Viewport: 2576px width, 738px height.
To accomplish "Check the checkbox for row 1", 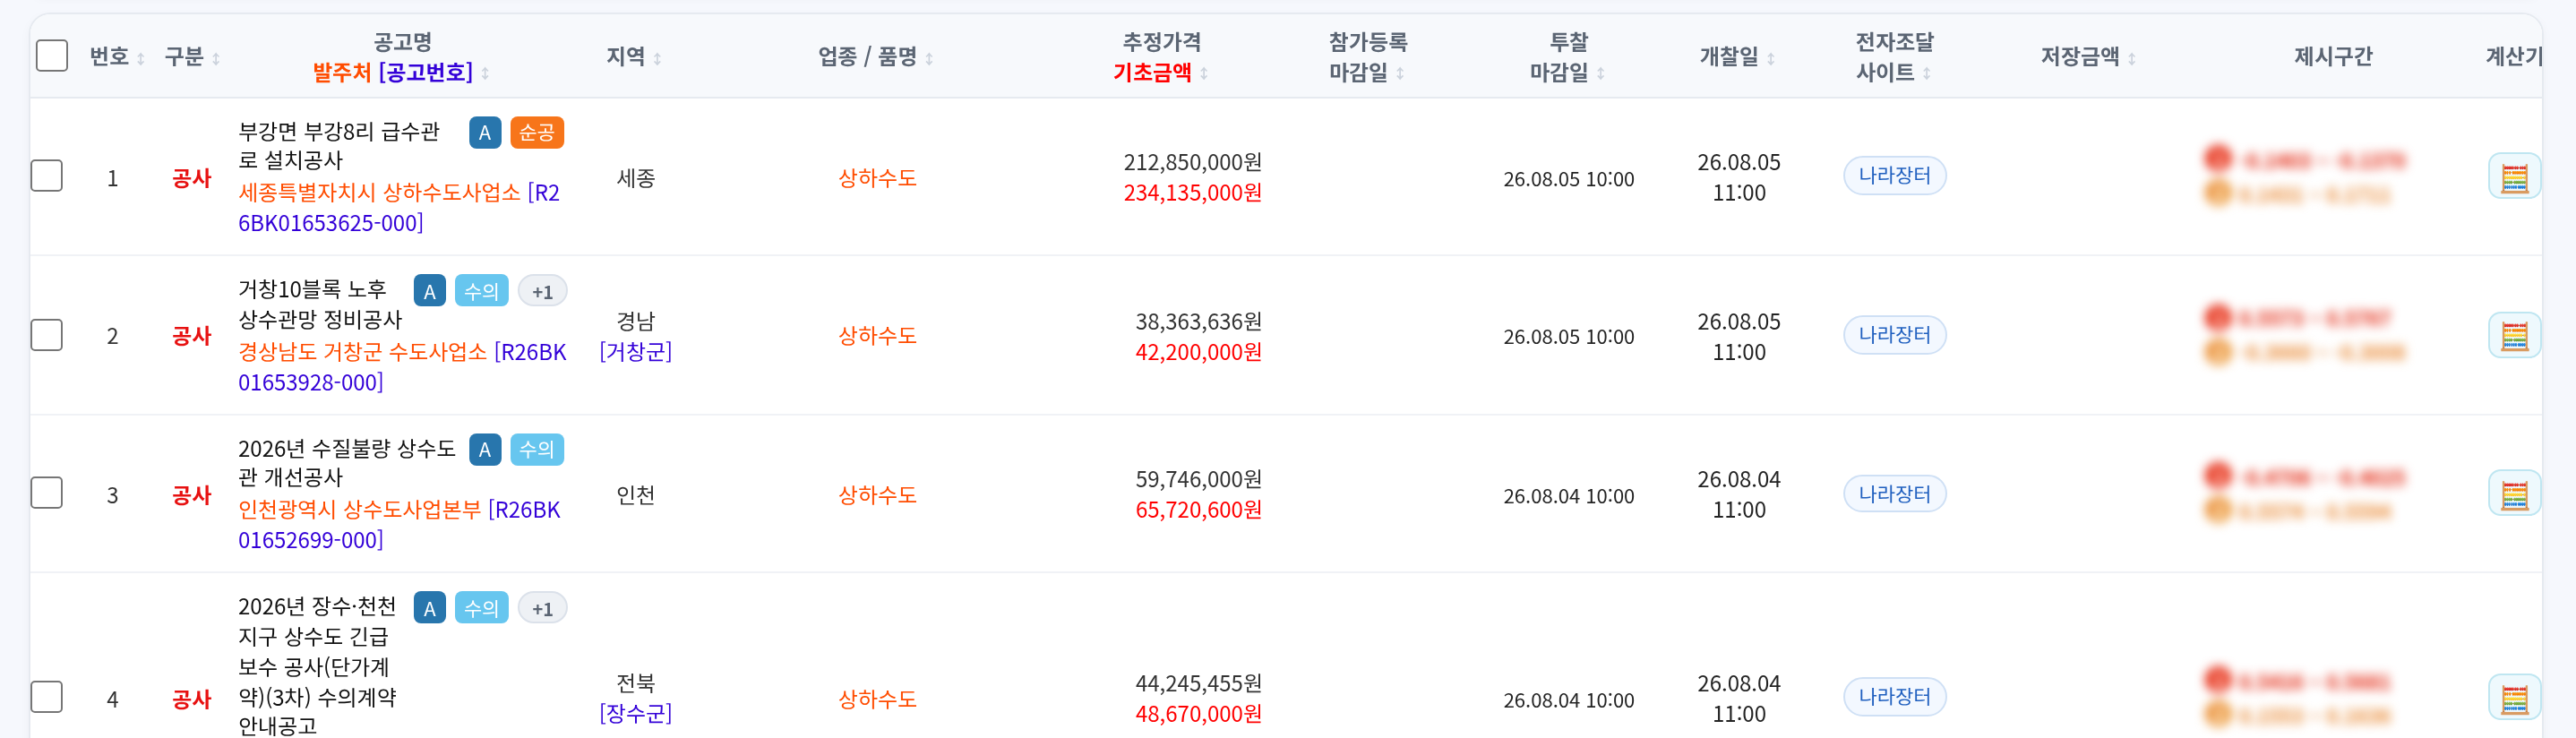I will click(47, 176).
